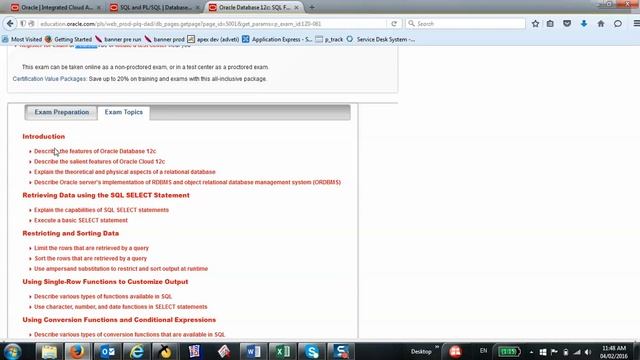This screenshot has height=360, width=640.
Task: Open the 'banner prod' bookmark
Action: (164, 39)
